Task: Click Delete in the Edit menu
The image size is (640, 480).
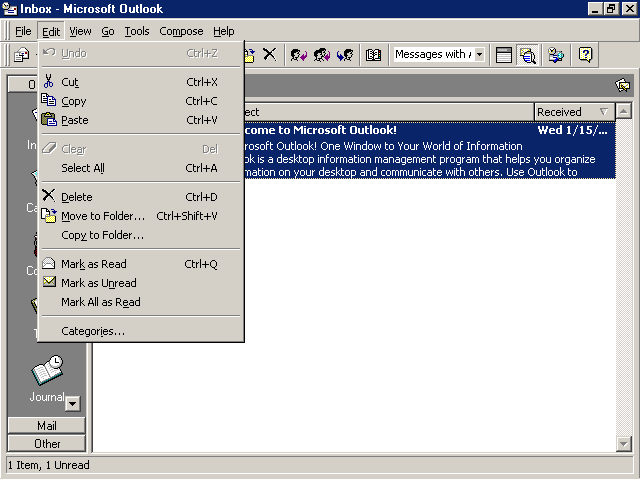Action: (141, 197)
